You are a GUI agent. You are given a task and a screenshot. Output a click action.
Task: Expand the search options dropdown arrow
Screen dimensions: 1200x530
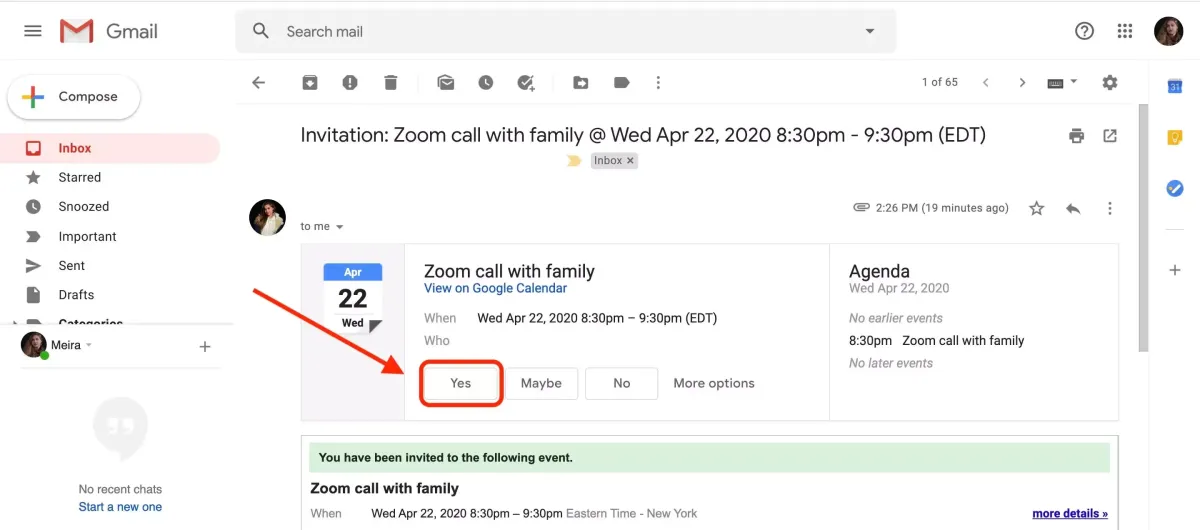869,31
